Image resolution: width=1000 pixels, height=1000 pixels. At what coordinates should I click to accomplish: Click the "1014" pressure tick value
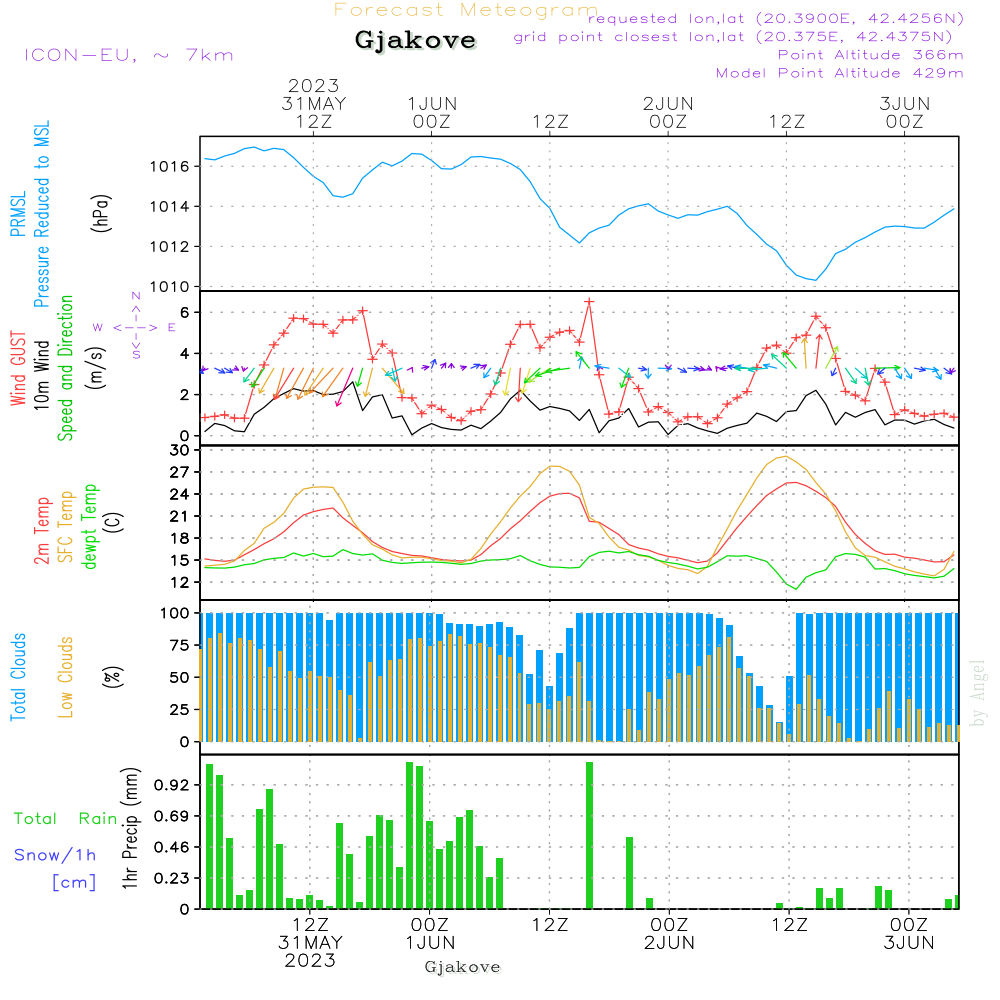pos(170,207)
